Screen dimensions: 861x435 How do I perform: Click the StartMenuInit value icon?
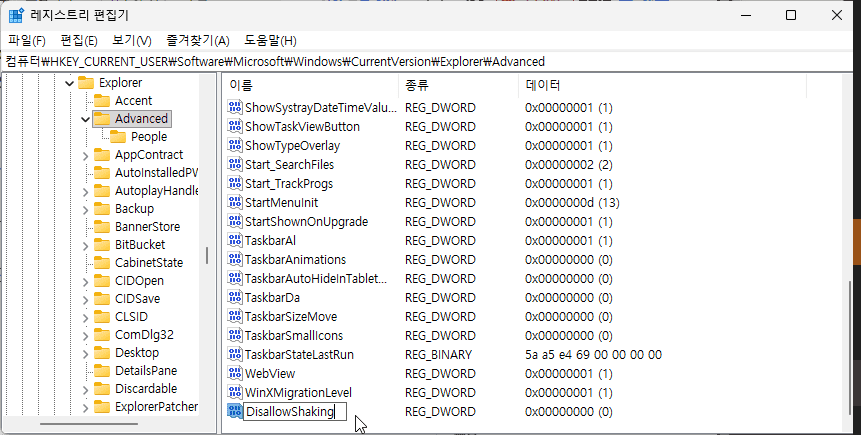tap(235, 202)
